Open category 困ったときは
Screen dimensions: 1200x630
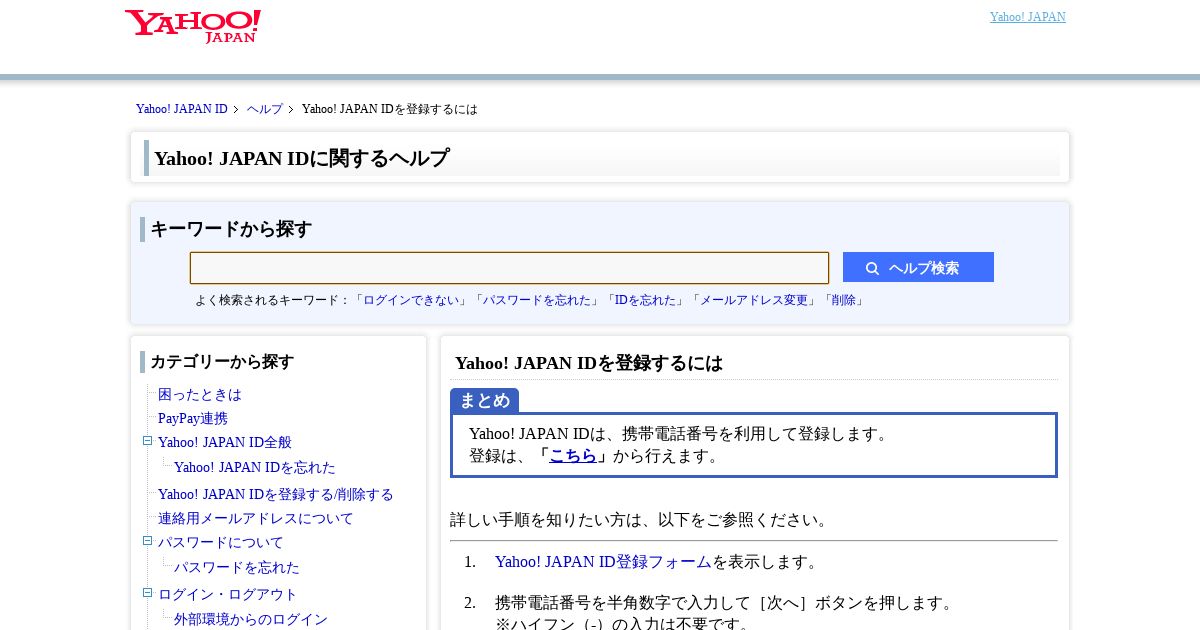click(x=200, y=395)
